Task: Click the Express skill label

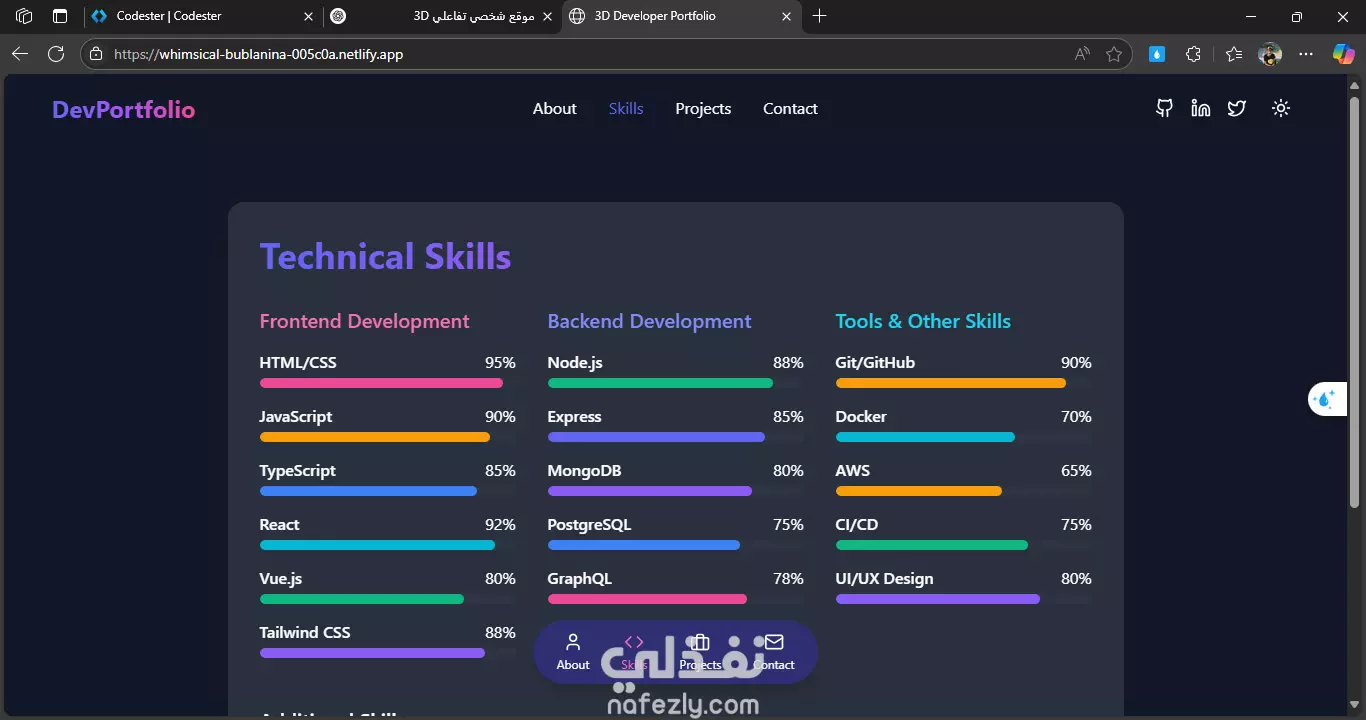Action: (x=574, y=416)
